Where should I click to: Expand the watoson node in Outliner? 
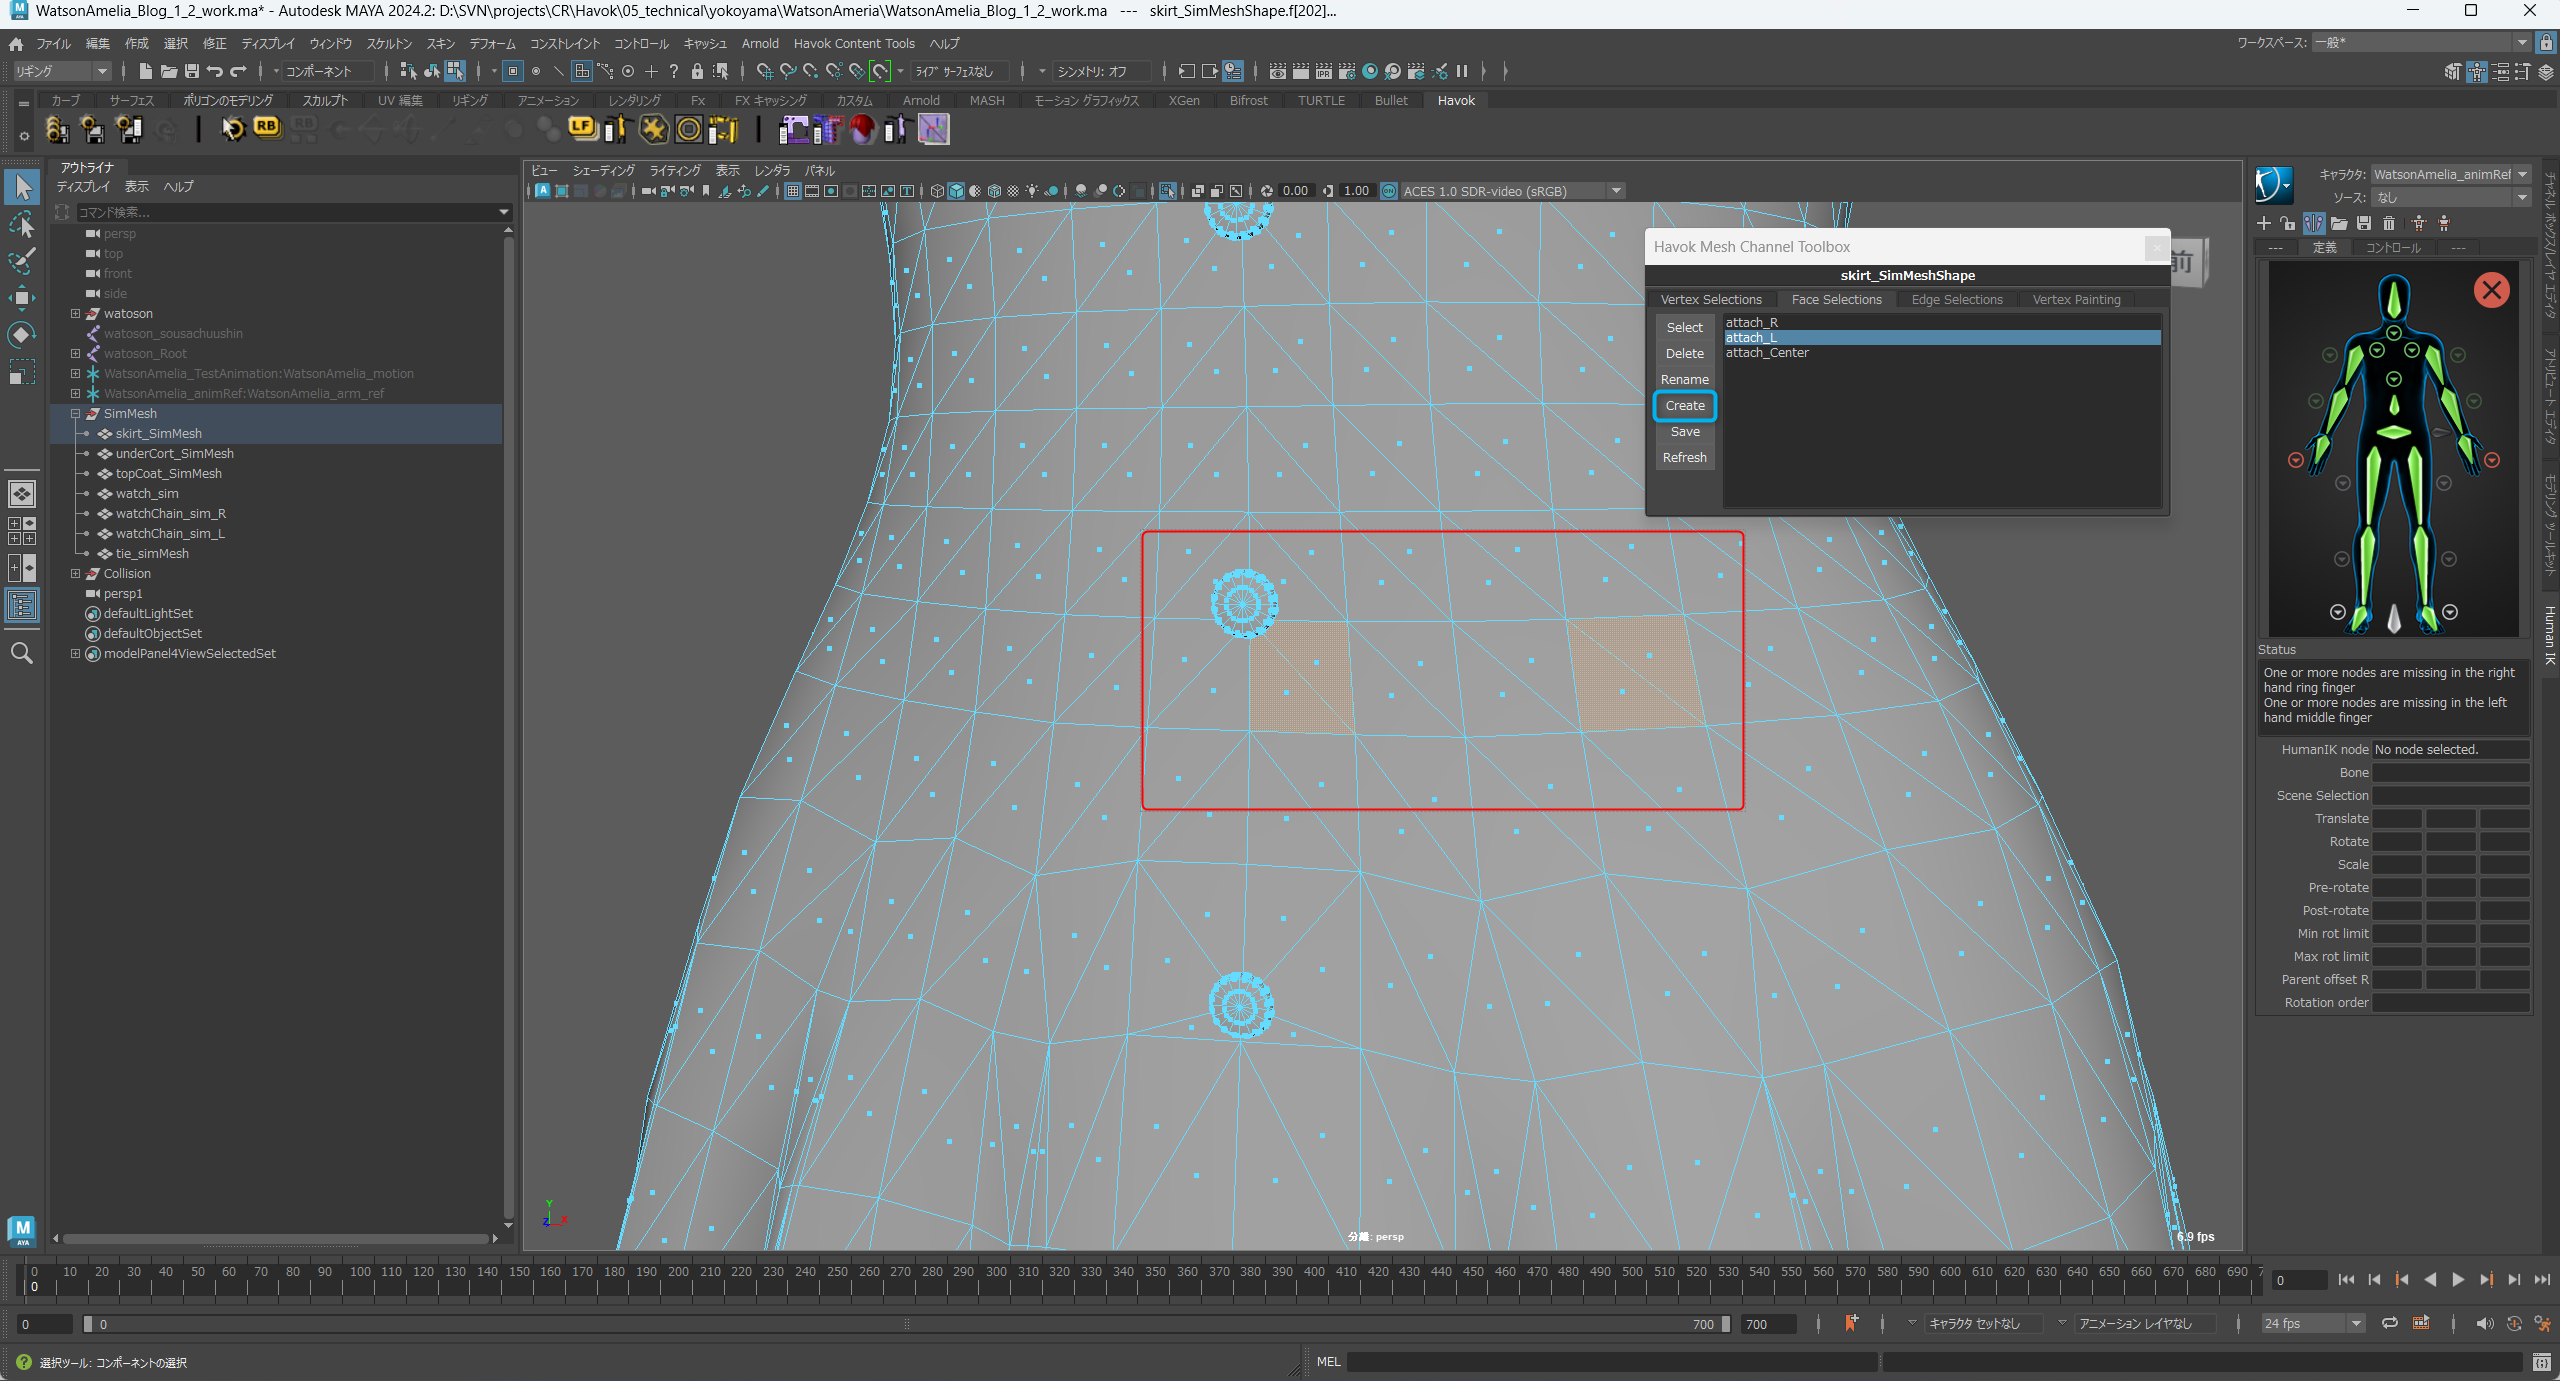point(75,313)
